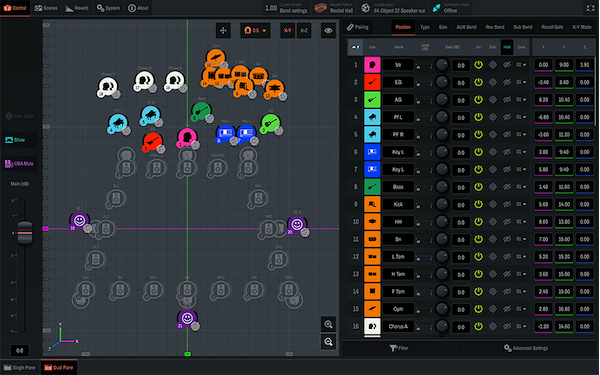The width and height of the screenshot is (600, 375).
Task: Toggle the eye visibility button above map
Action: 328,31
